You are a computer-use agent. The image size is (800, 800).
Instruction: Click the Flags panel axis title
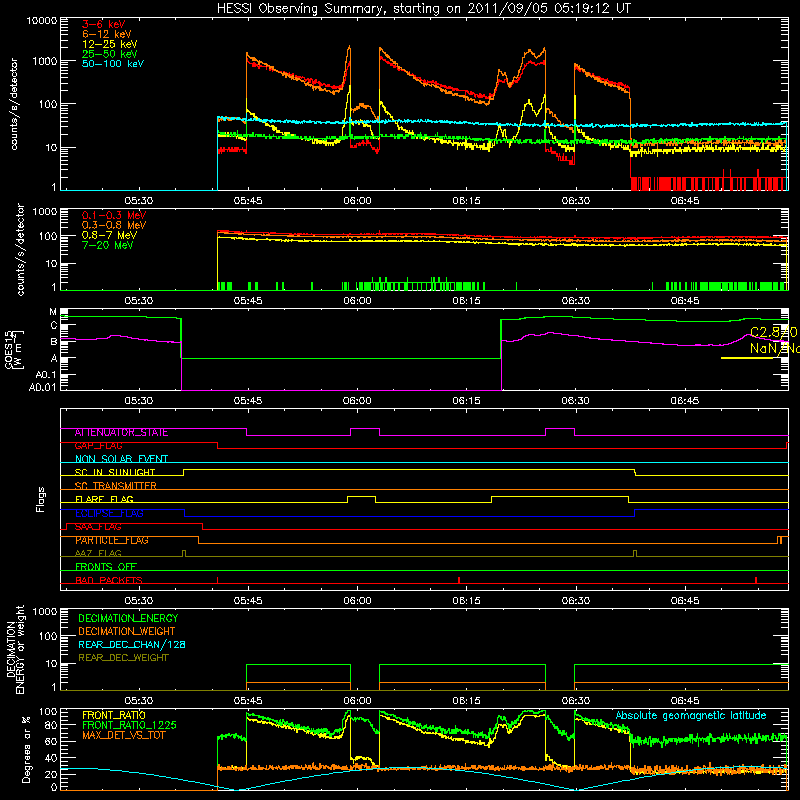pyautogui.click(x=40, y=499)
